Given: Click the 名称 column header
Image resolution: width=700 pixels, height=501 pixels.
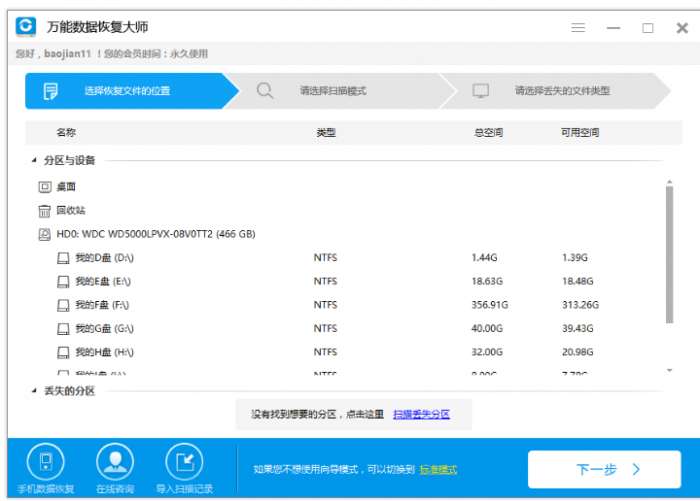Looking at the screenshot, I should (x=66, y=132).
